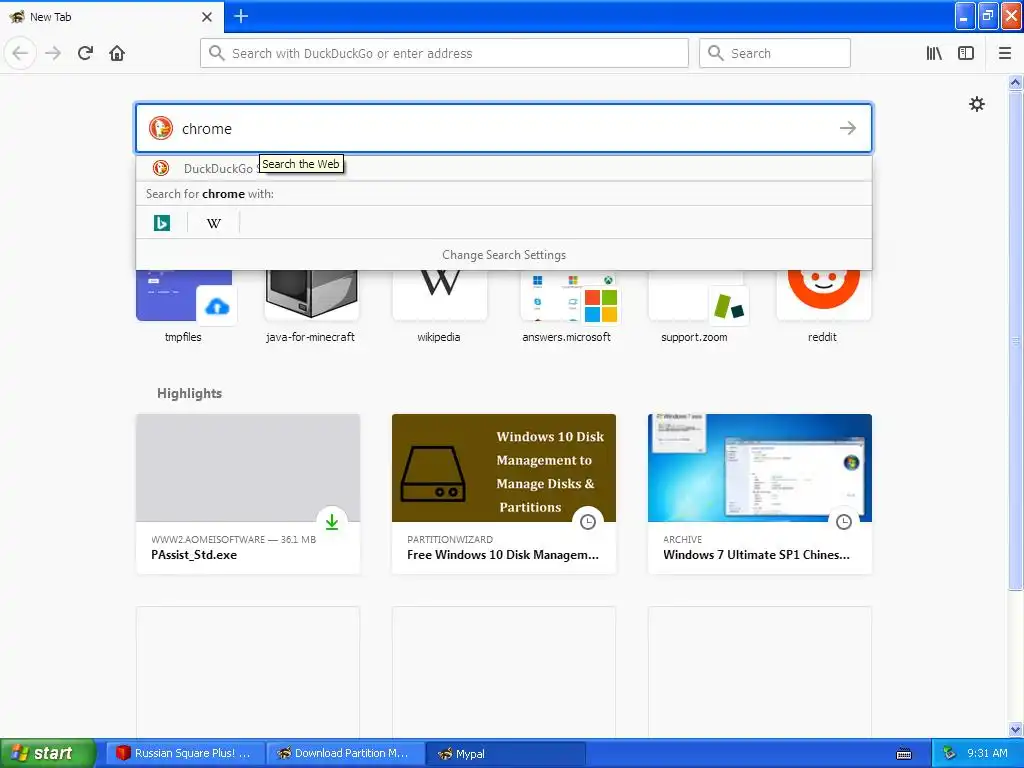Switch to Mypal taskbar item
The width and height of the screenshot is (1024, 768).
coord(505,753)
